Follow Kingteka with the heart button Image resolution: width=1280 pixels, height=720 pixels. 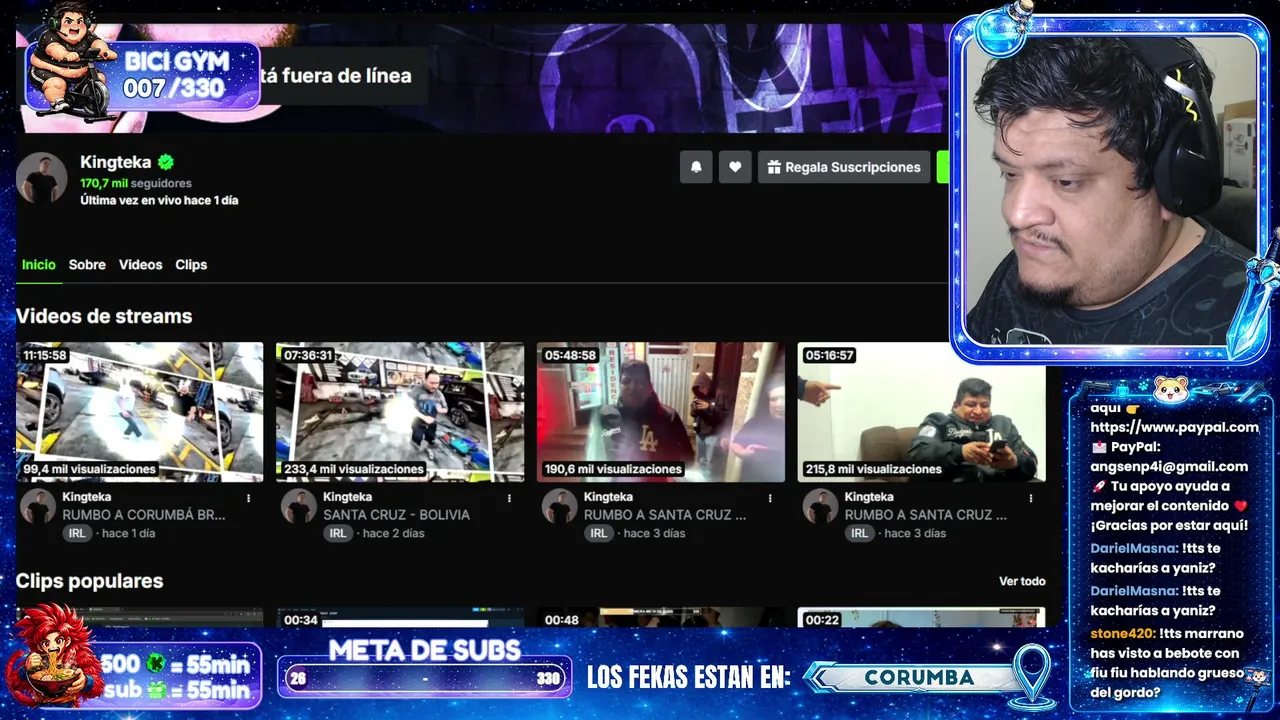[x=735, y=167]
